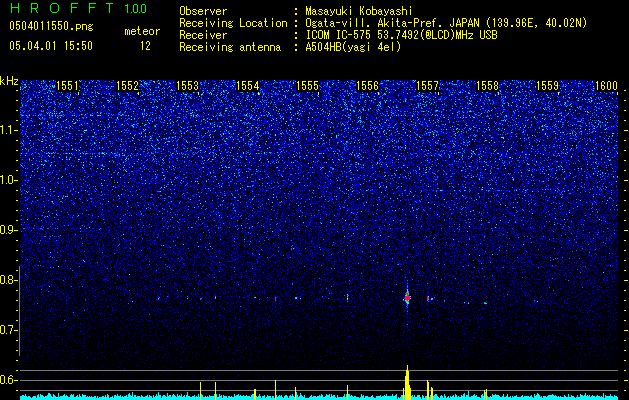Click the gray vertical range bar at left edge
This screenshot has width=629, height=400.
[x=20, y=311]
